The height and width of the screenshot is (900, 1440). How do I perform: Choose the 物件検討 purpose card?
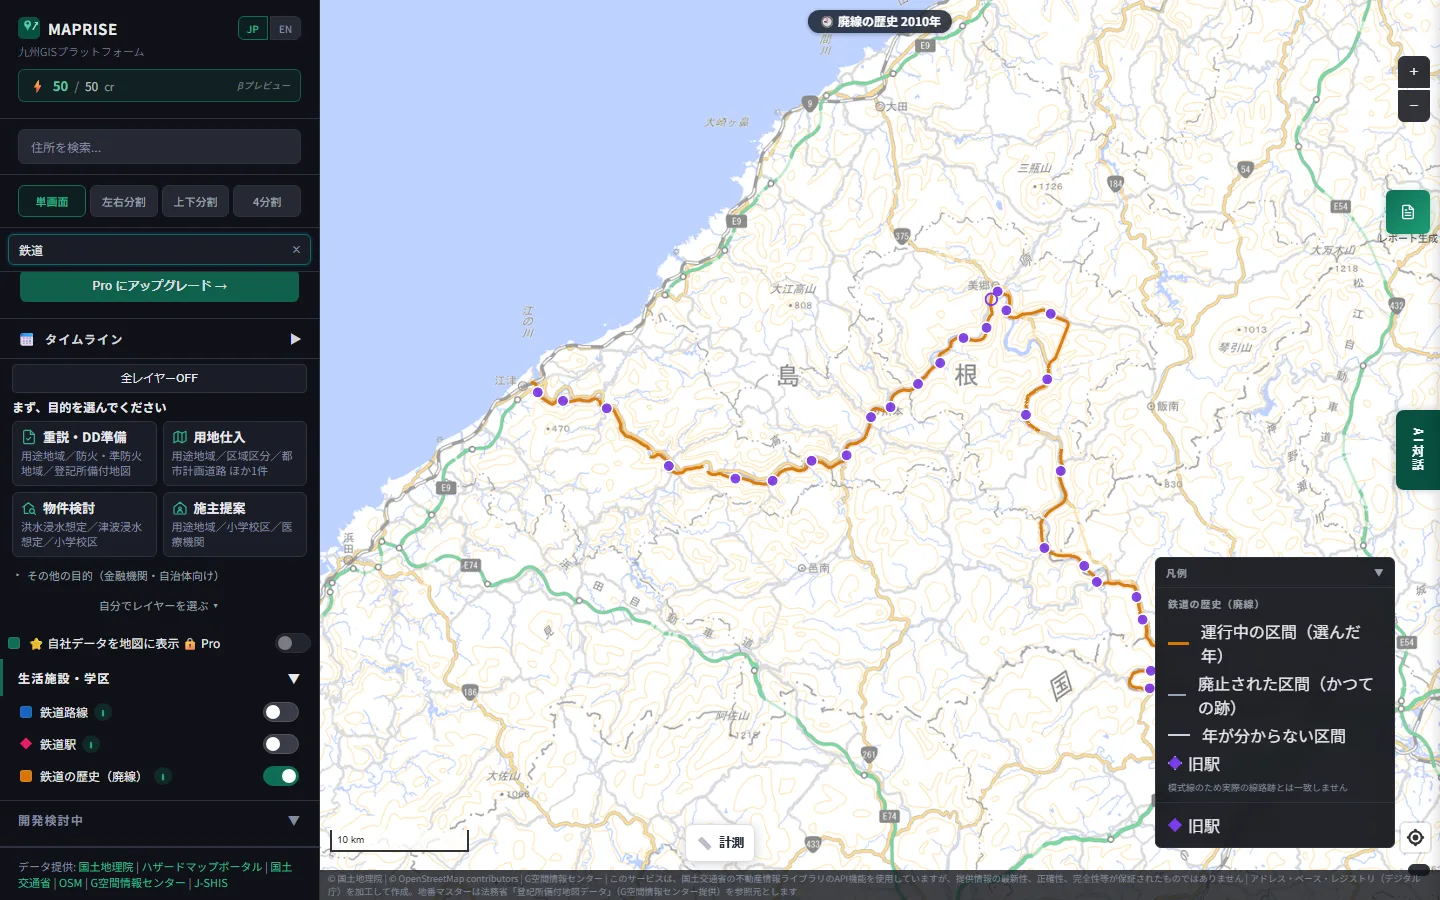(x=84, y=524)
